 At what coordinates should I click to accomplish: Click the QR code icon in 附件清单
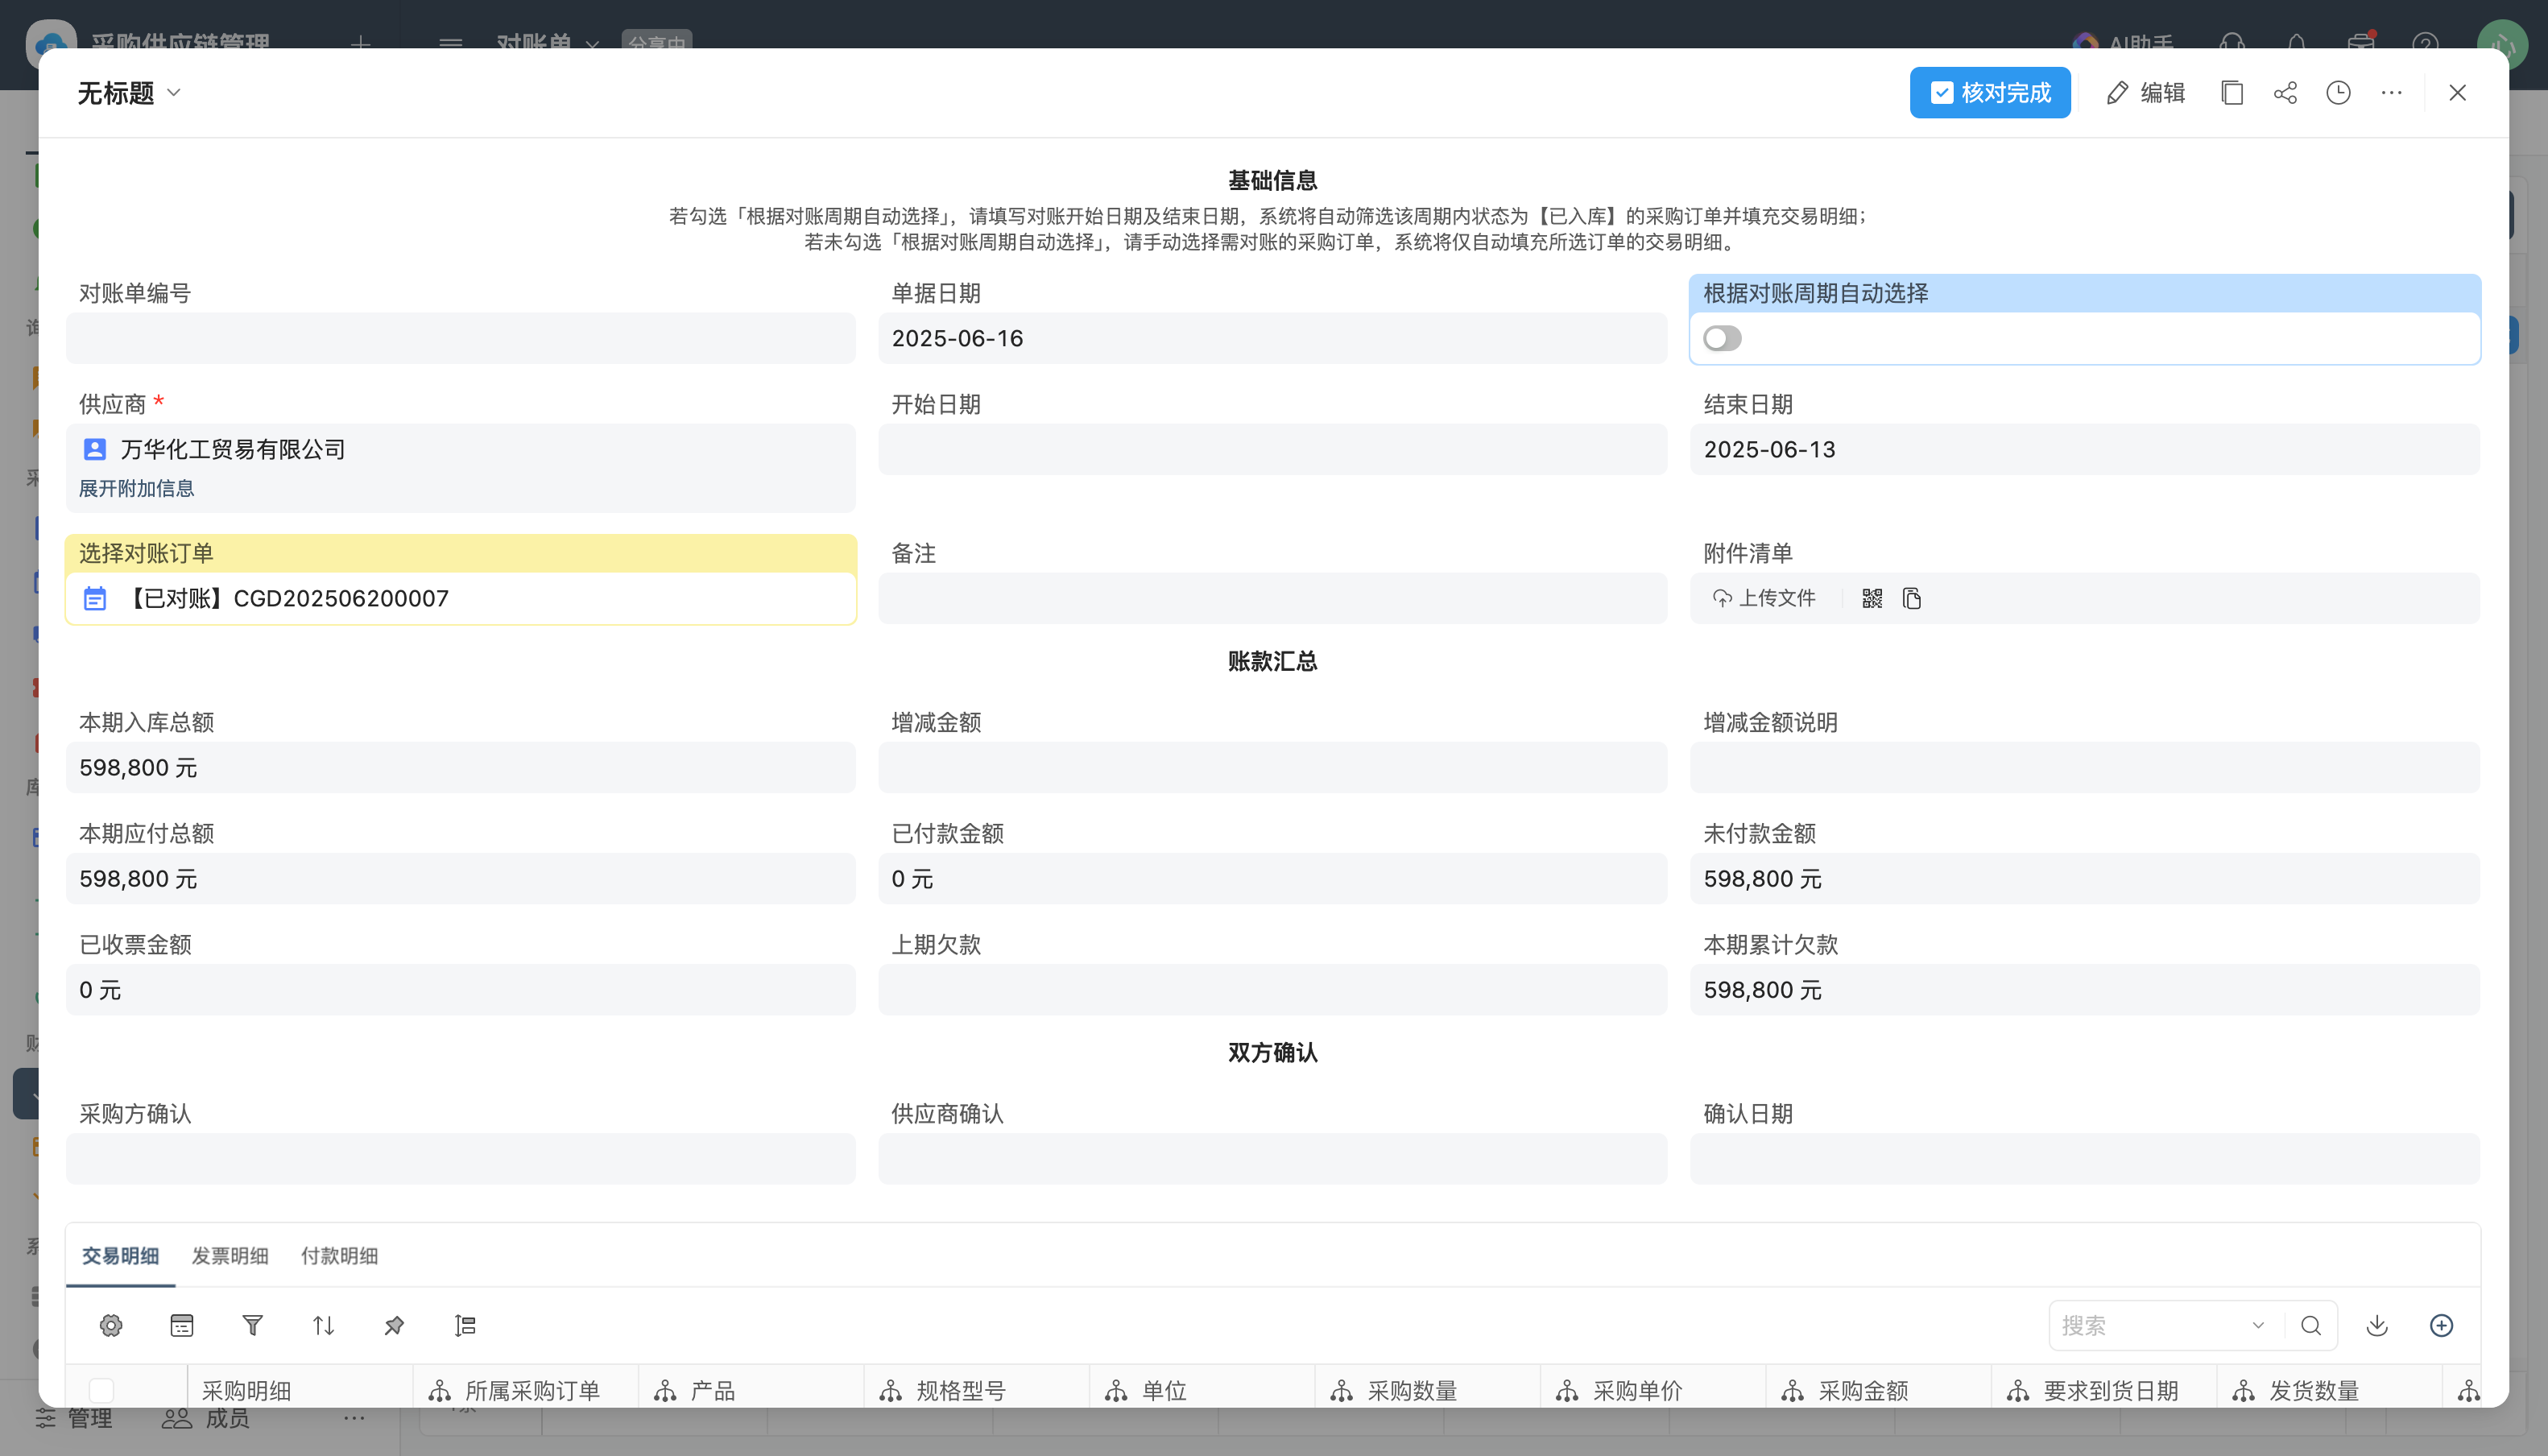tap(1872, 598)
